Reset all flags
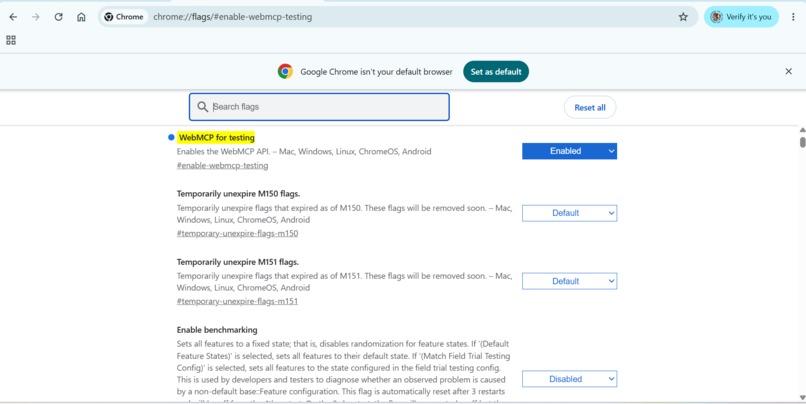The width and height of the screenshot is (806, 404). pyautogui.click(x=590, y=107)
